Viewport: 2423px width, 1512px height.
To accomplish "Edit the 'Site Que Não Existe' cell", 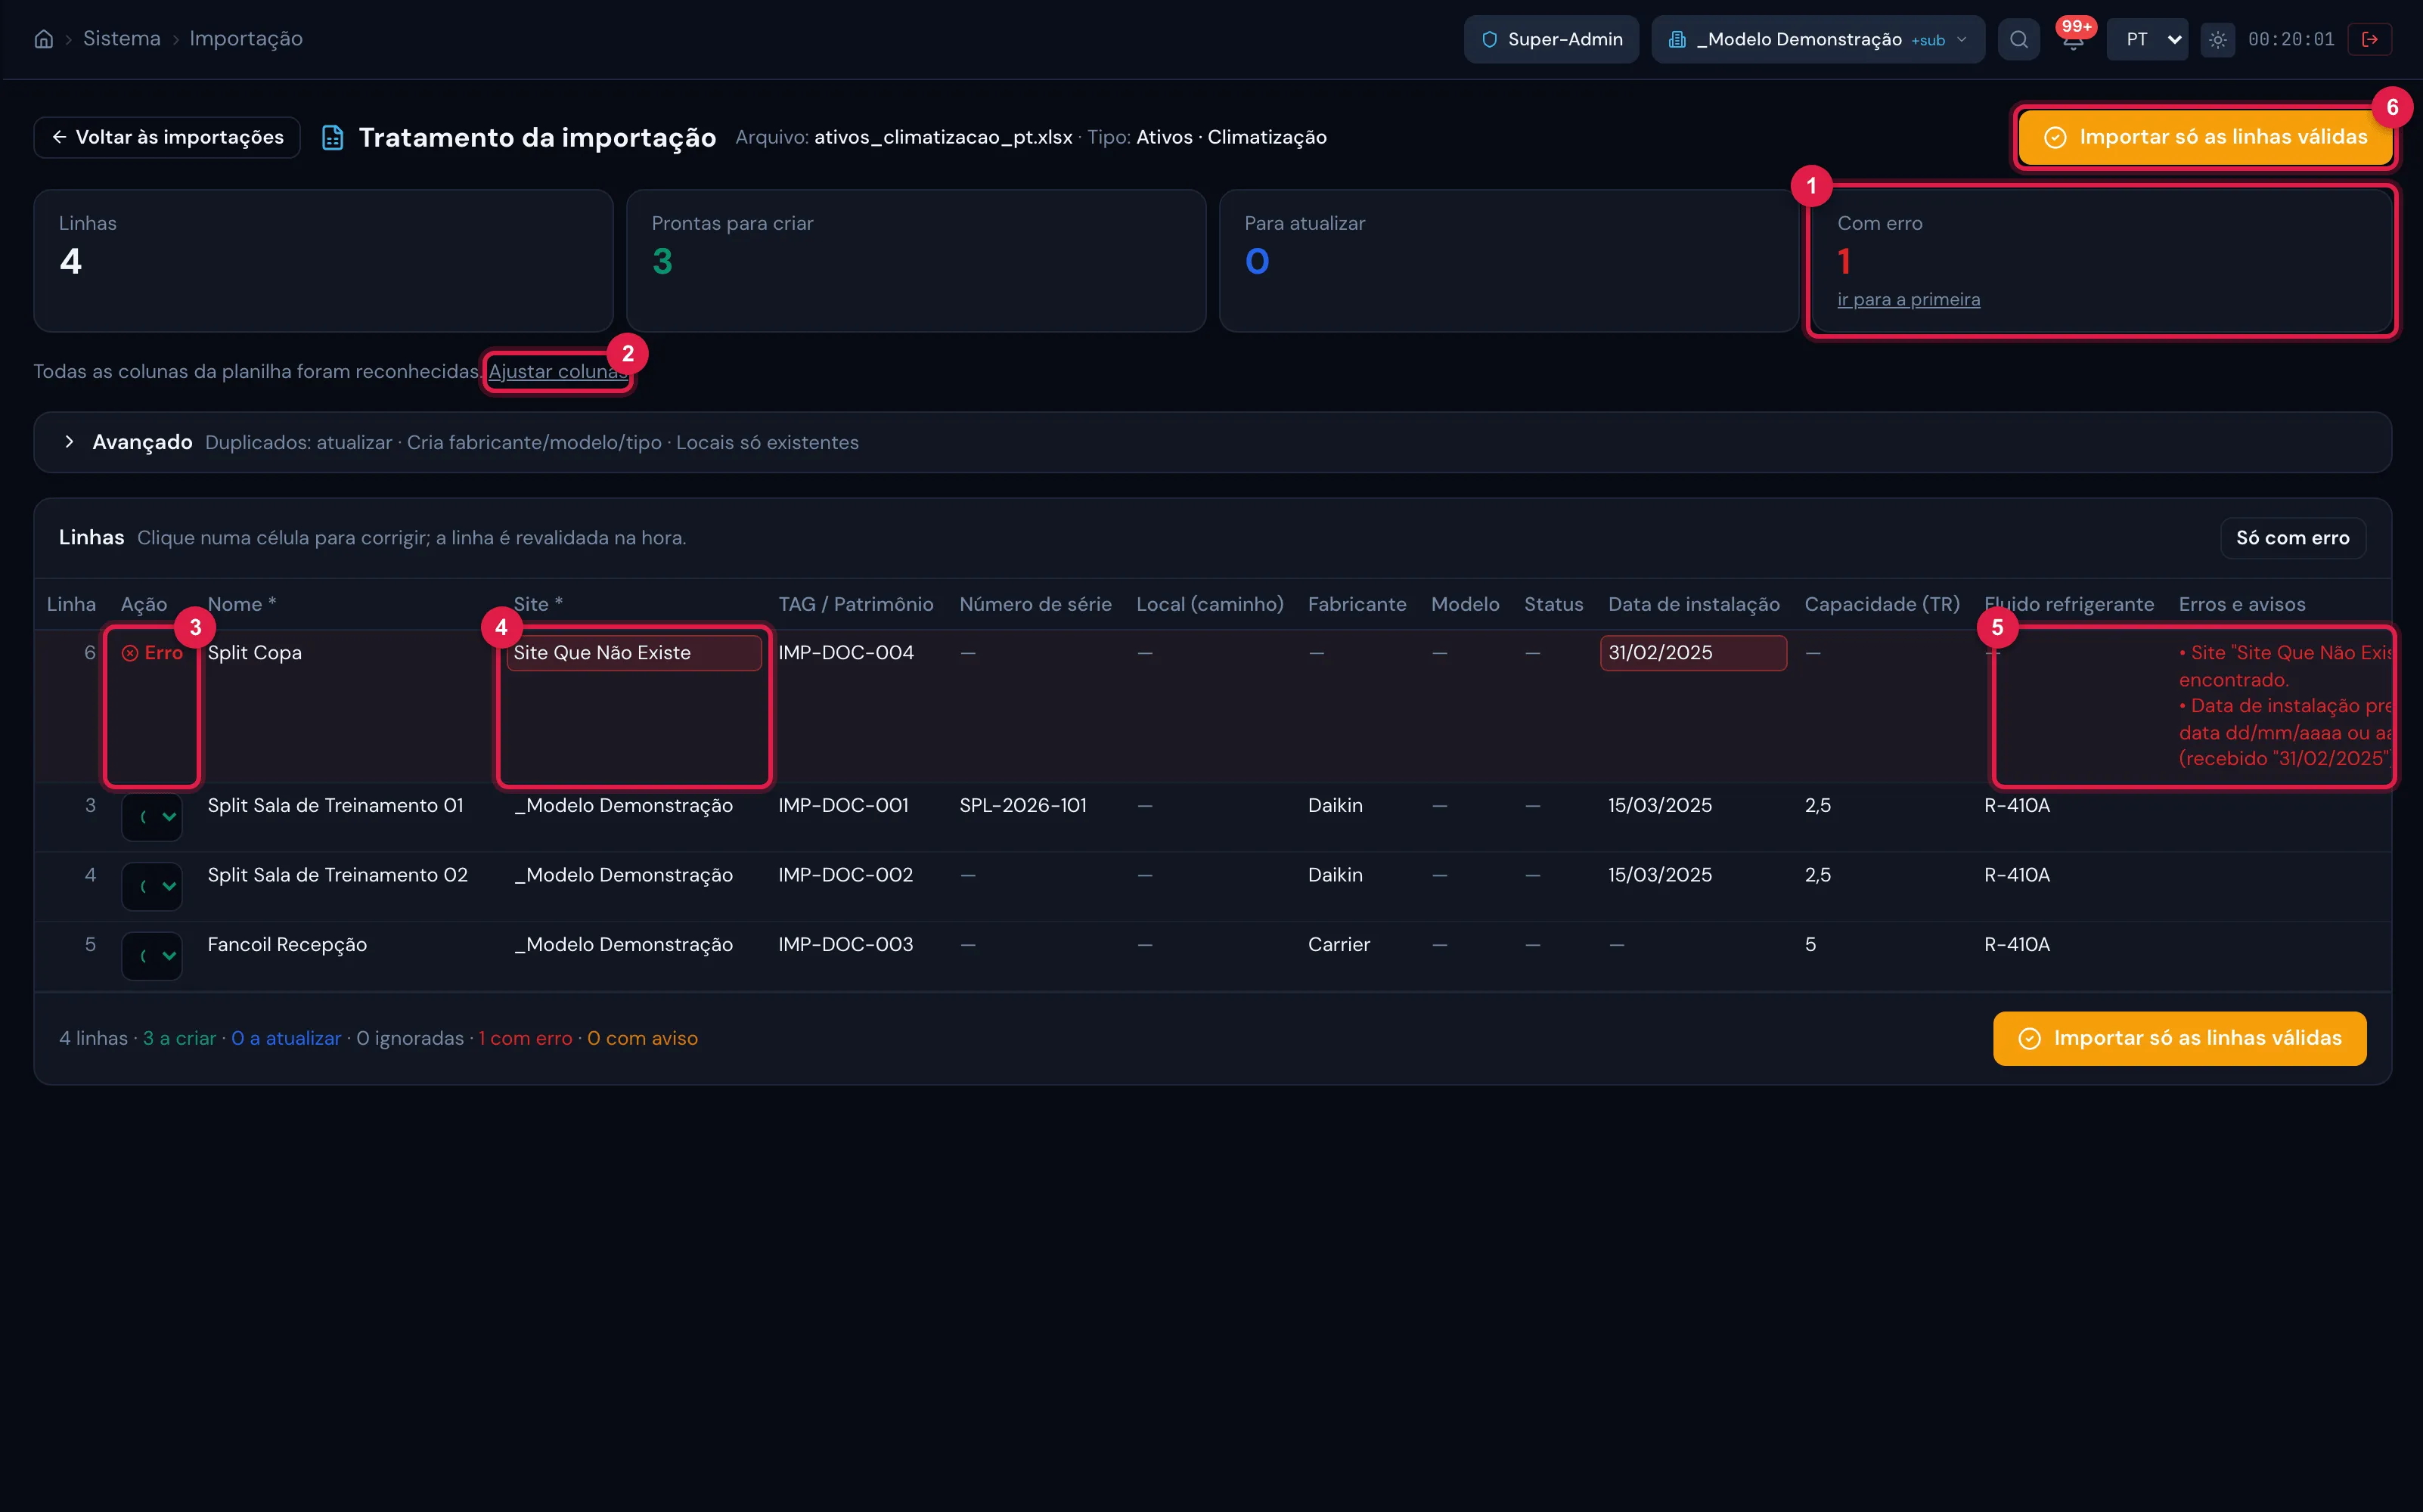I will pyautogui.click(x=634, y=653).
